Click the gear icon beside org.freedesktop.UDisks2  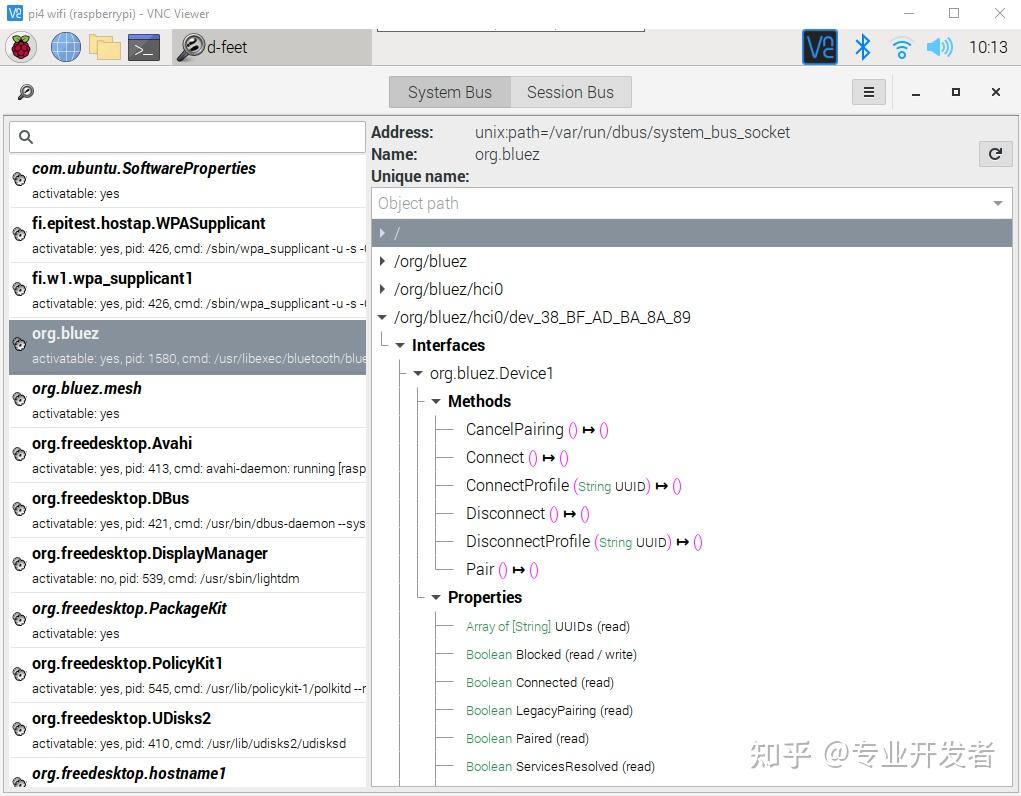[20, 729]
